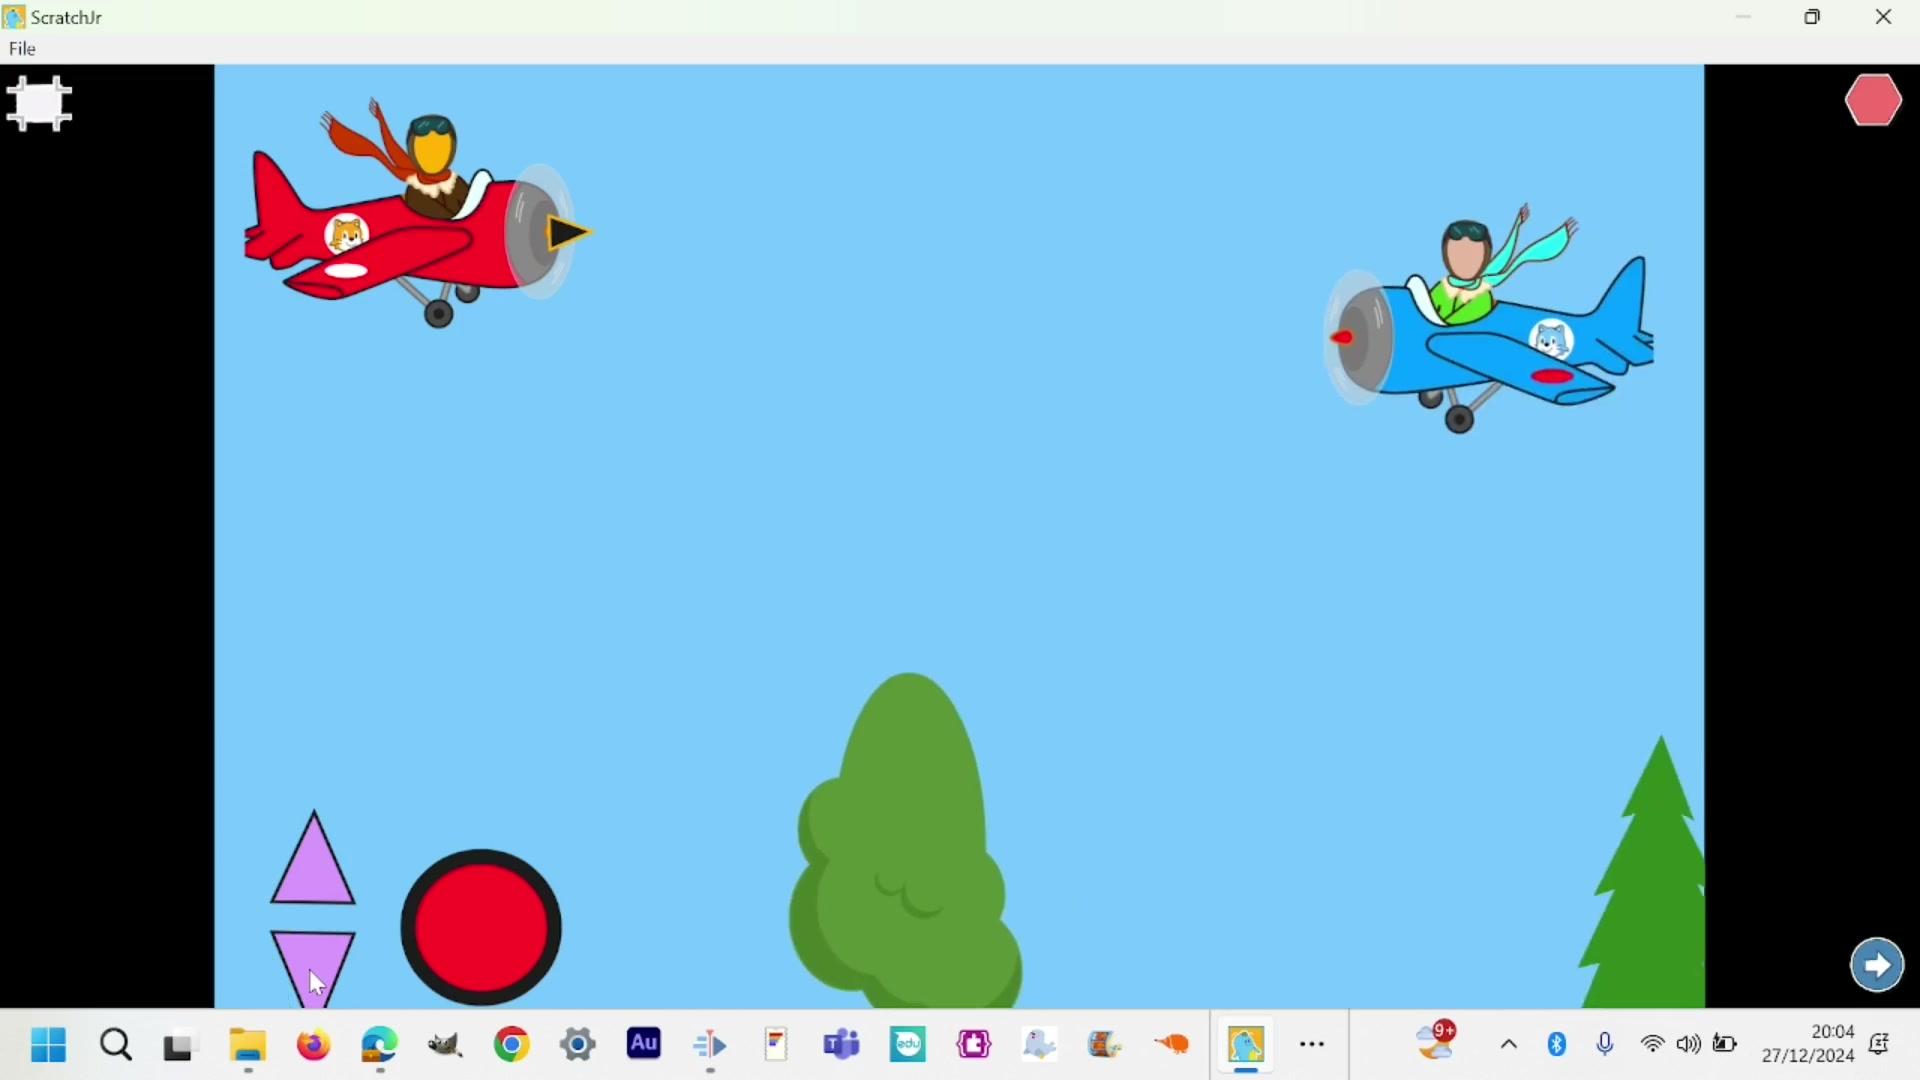Open Adobe Audition from taskbar
This screenshot has width=1920, height=1080.
pyautogui.click(x=644, y=1045)
